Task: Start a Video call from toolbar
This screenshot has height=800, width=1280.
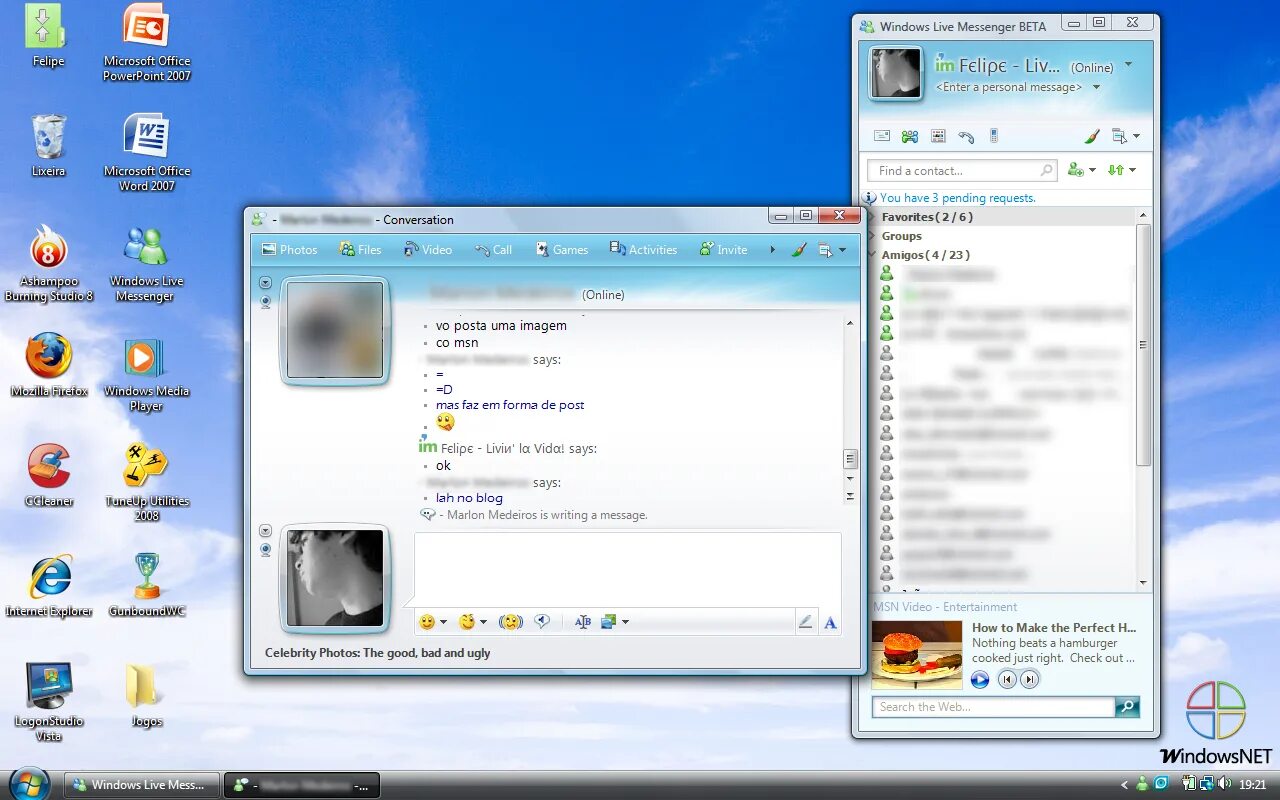Action: pos(428,250)
